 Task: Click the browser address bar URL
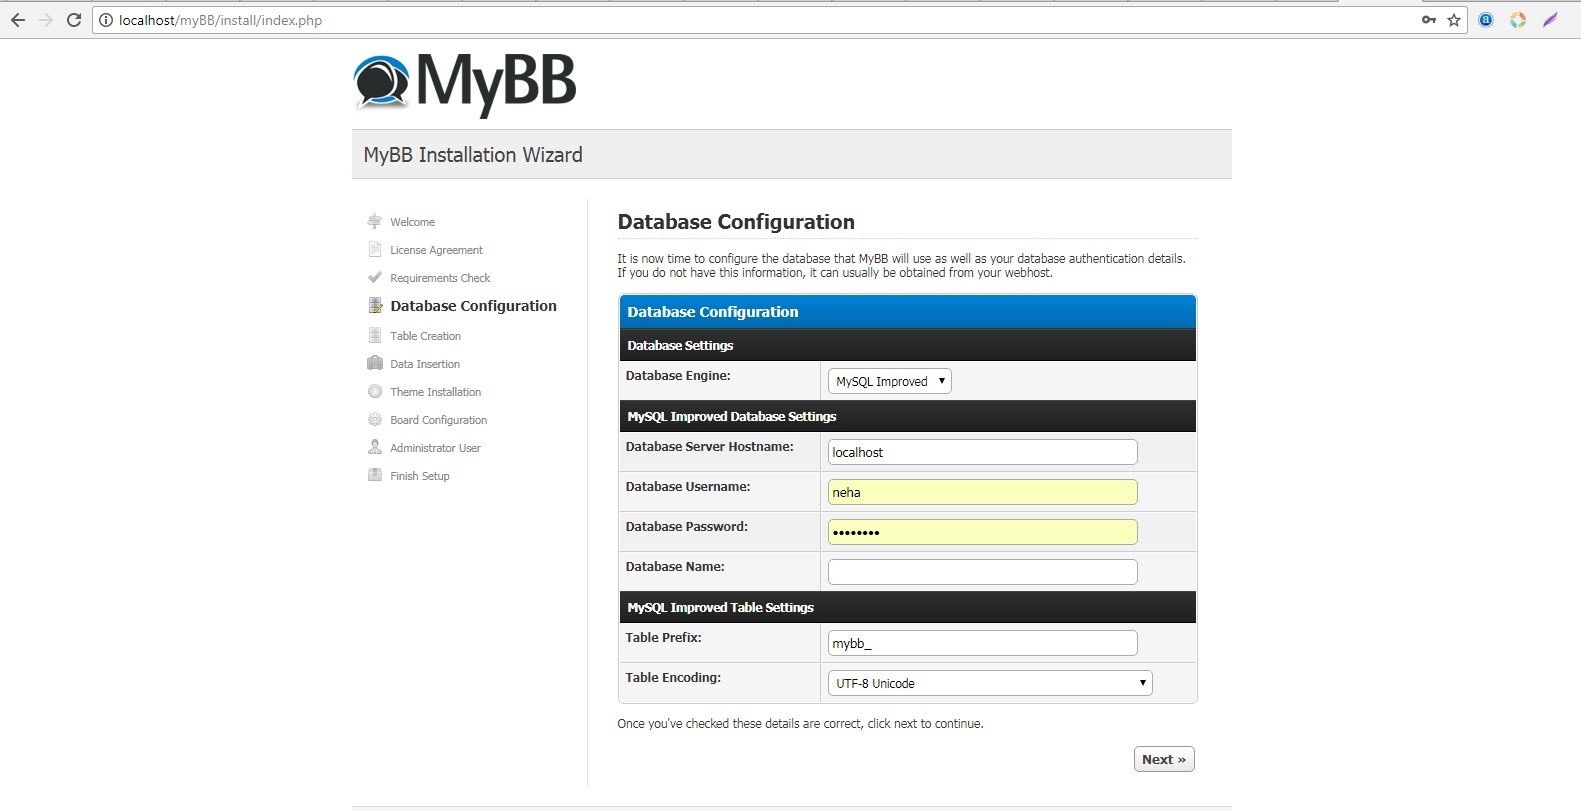coord(220,20)
